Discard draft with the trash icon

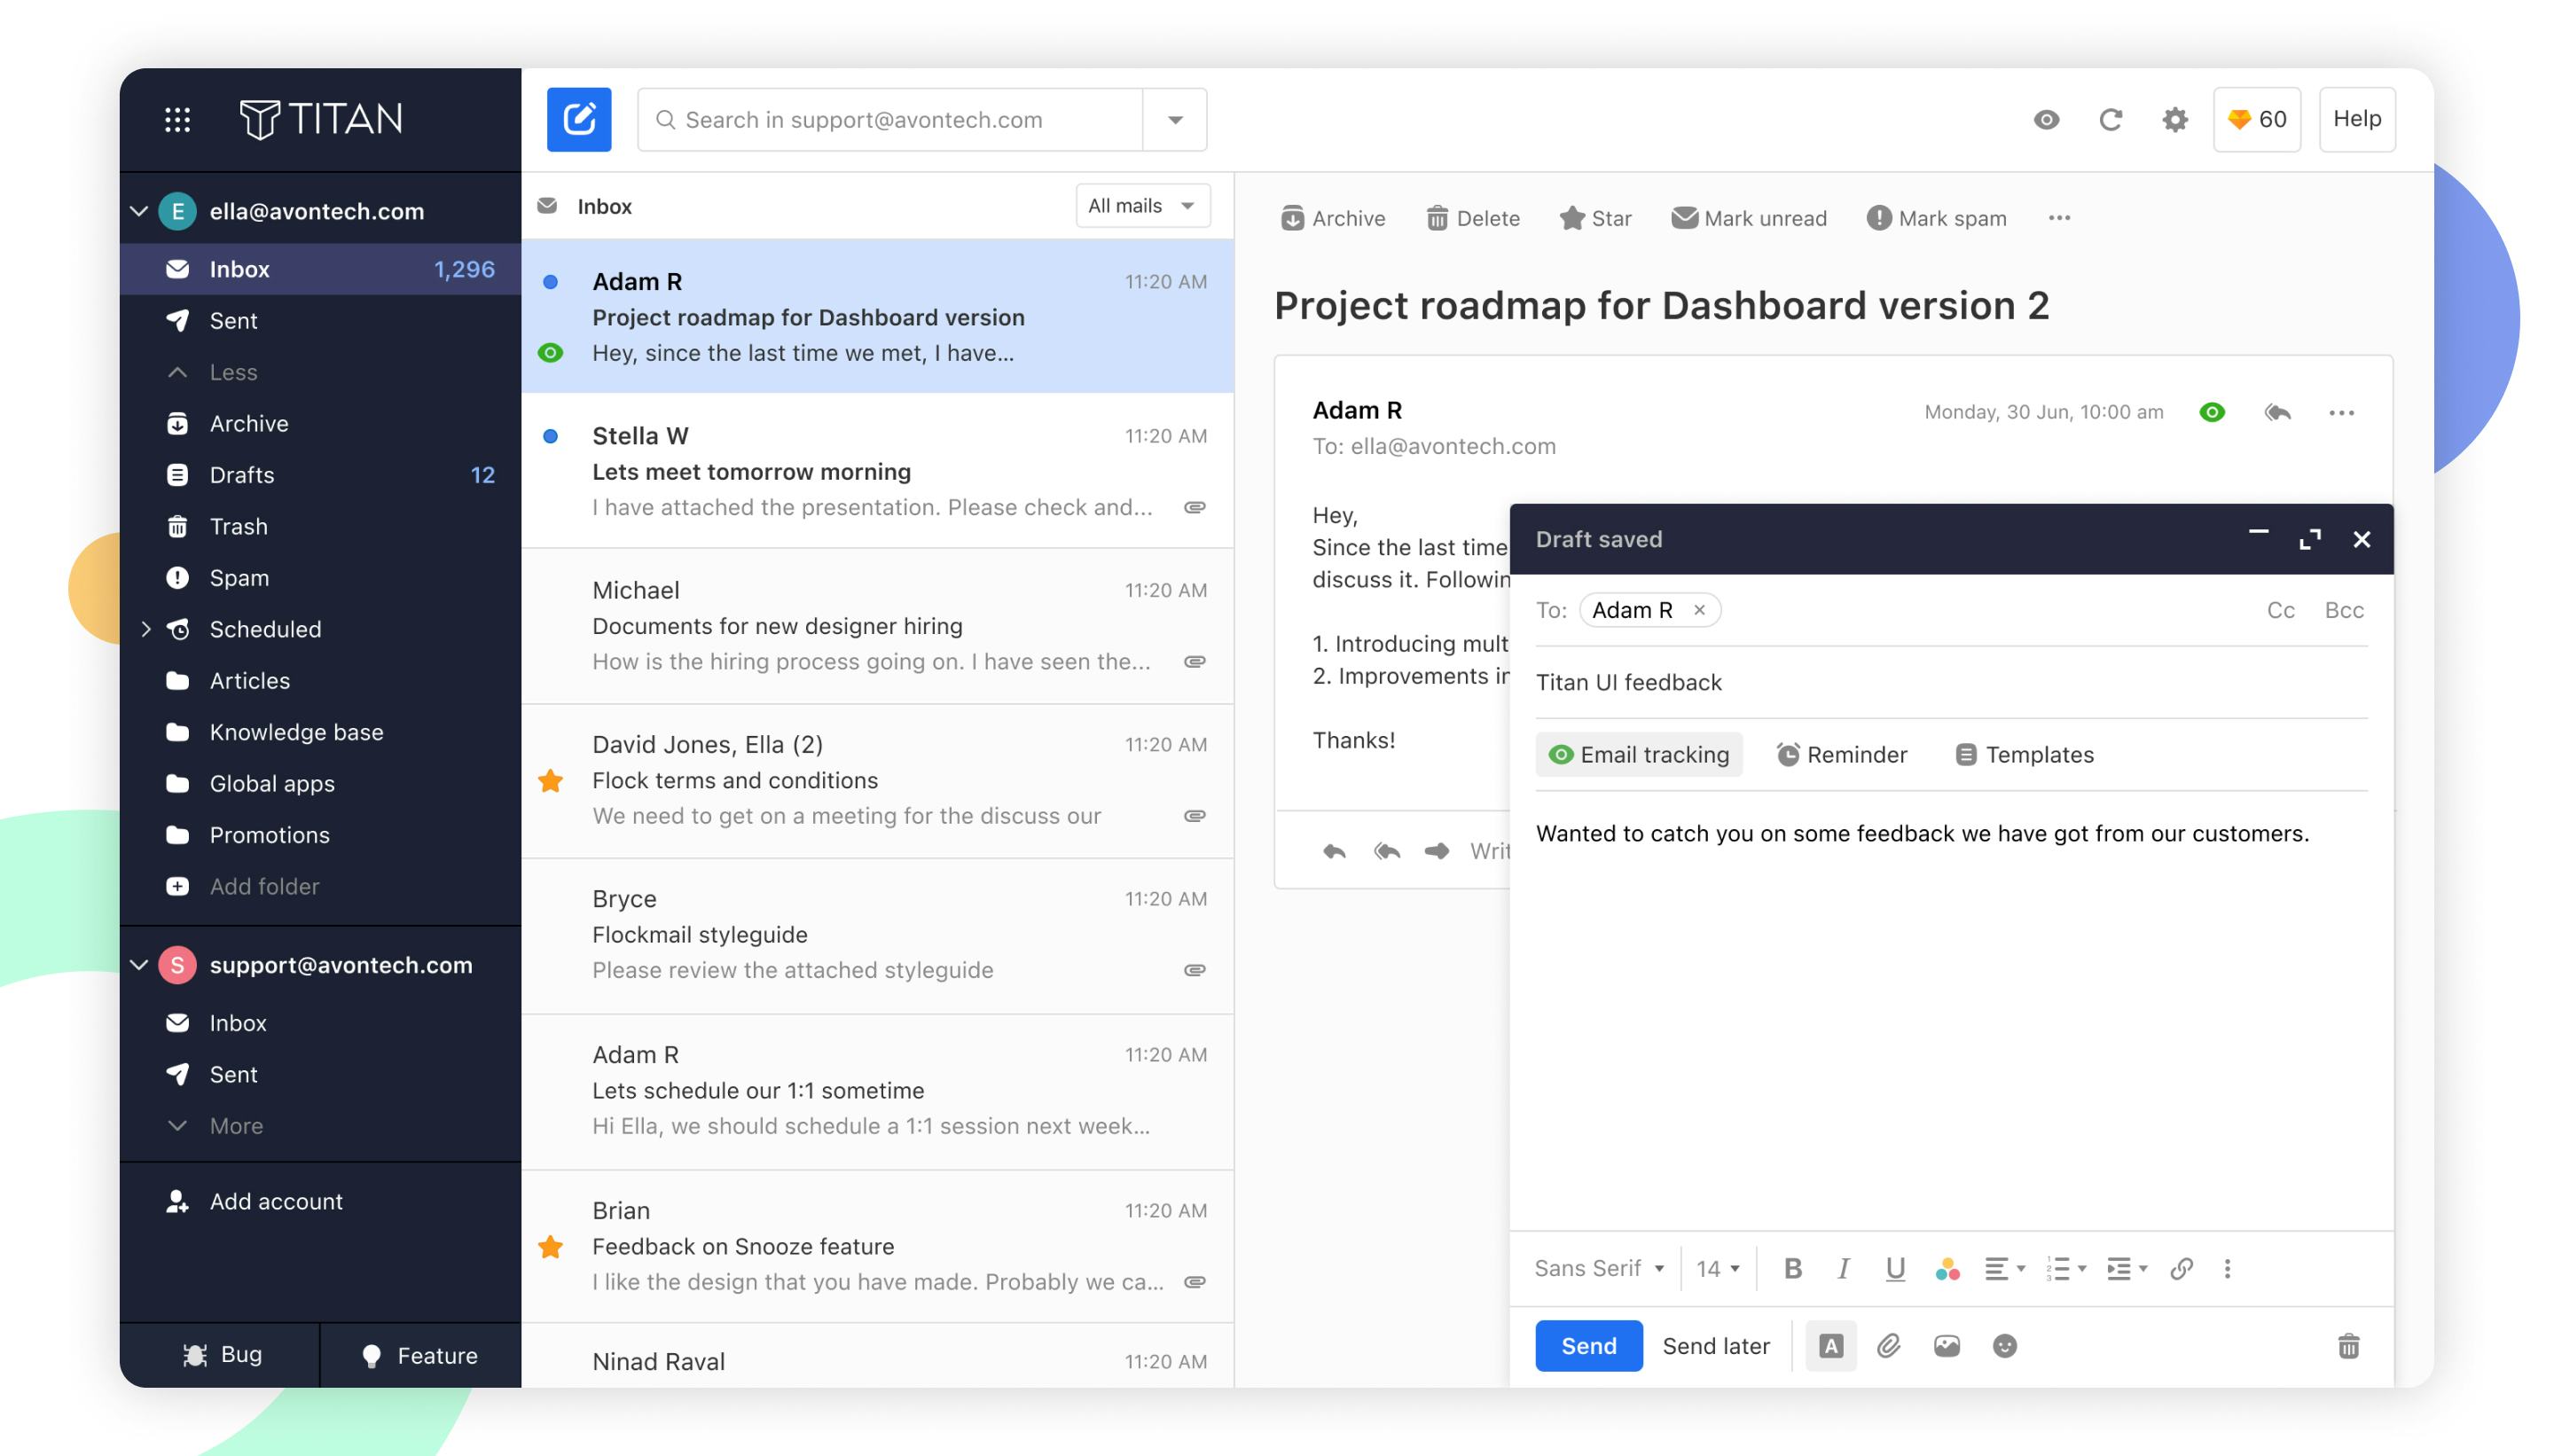click(2347, 1345)
